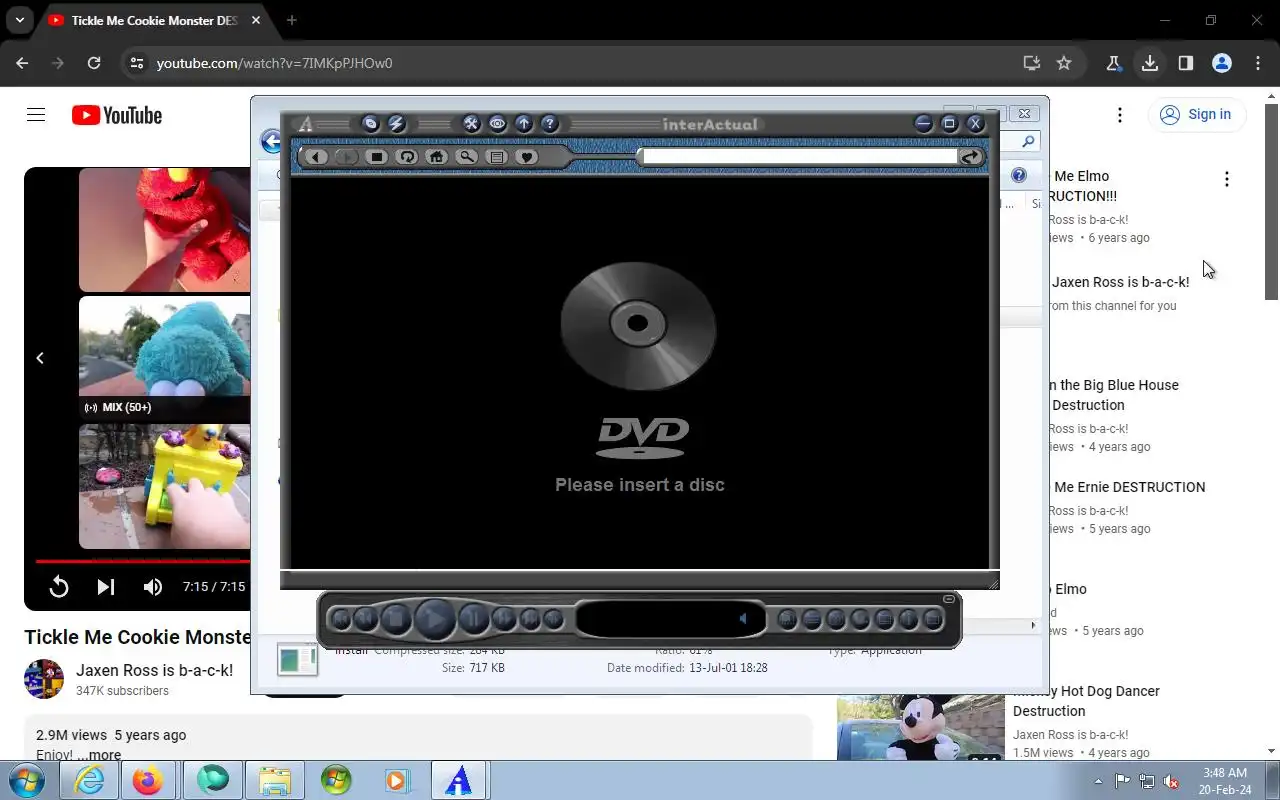The height and width of the screenshot is (800, 1280).
Task: Bookmark this page with the star icon
Action: pyautogui.click(x=1064, y=63)
